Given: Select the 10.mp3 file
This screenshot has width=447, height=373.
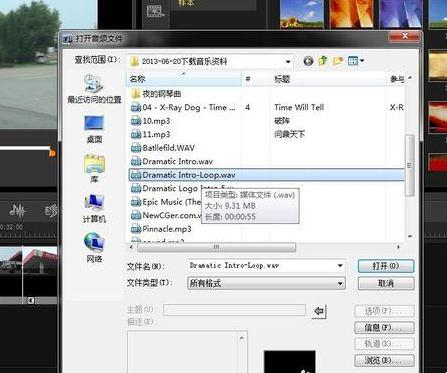Looking at the screenshot, I should click(150, 121).
